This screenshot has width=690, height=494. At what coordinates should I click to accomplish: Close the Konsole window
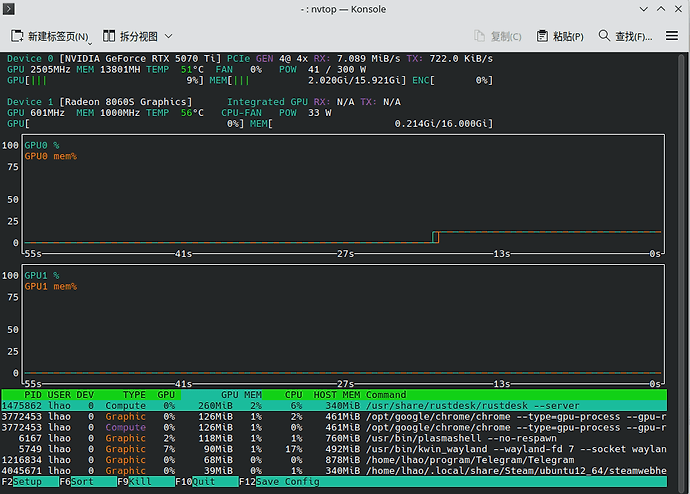pyautogui.click(x=679, y=9)
